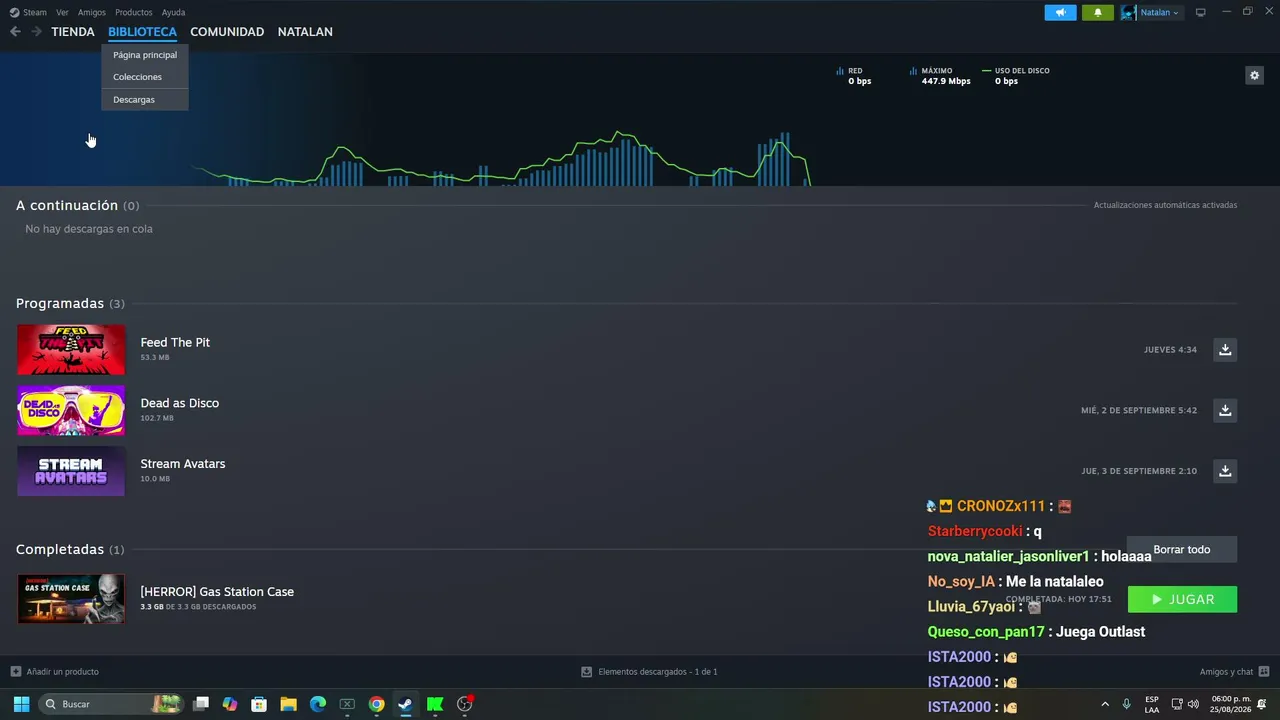The height and width of the screenshot is (720, 1280).
Task: Click the Feed The Pit thumbnail
Action: 71,350
